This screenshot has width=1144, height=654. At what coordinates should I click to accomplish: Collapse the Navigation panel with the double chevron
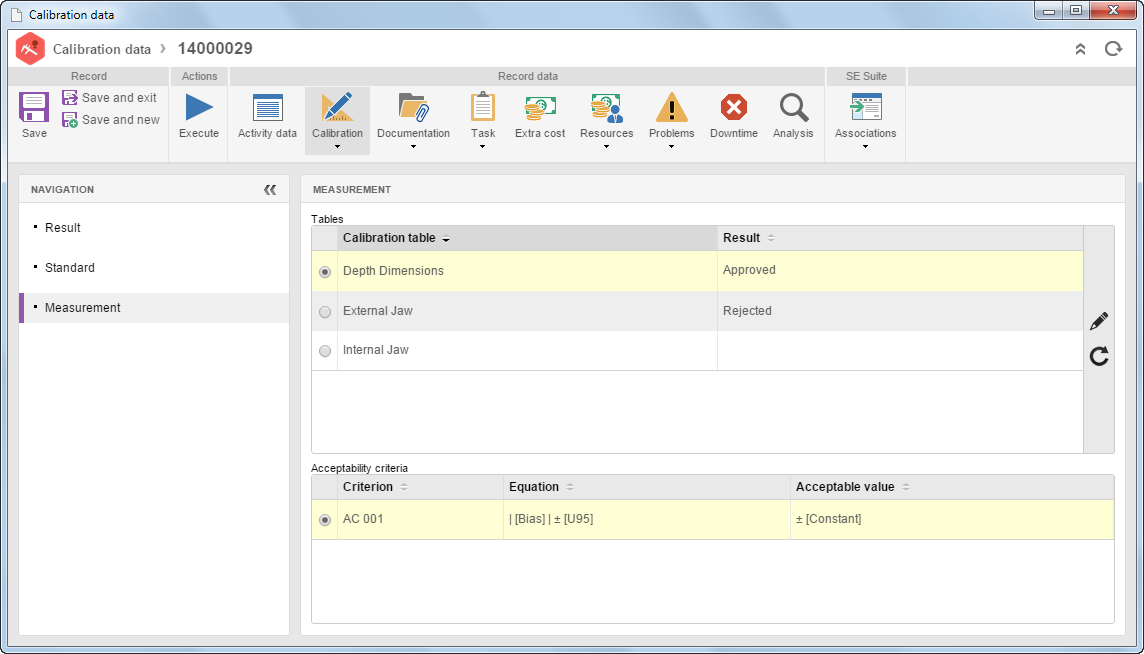click(x=270, y=190)
